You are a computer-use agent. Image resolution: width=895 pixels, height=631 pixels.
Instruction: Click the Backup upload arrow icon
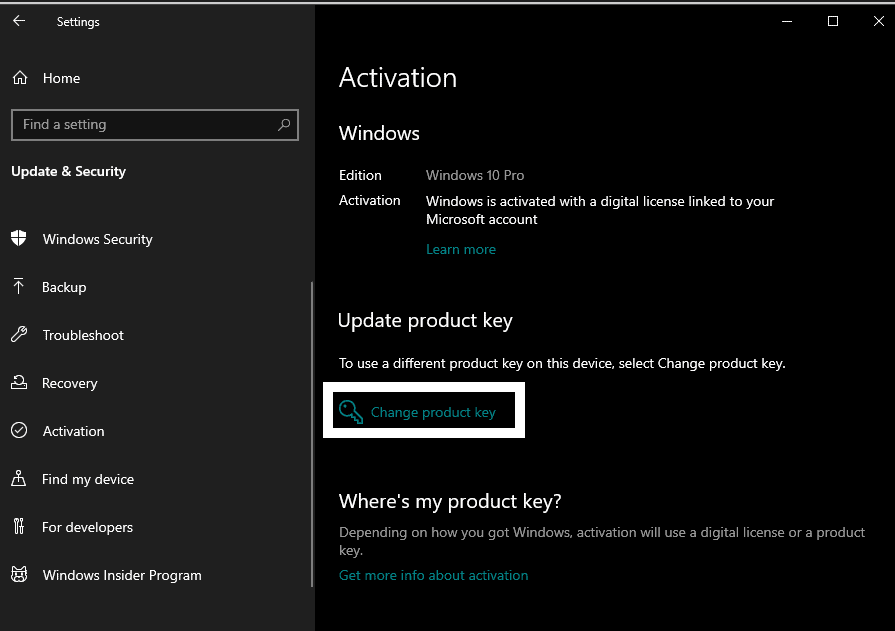pos(18,286)
